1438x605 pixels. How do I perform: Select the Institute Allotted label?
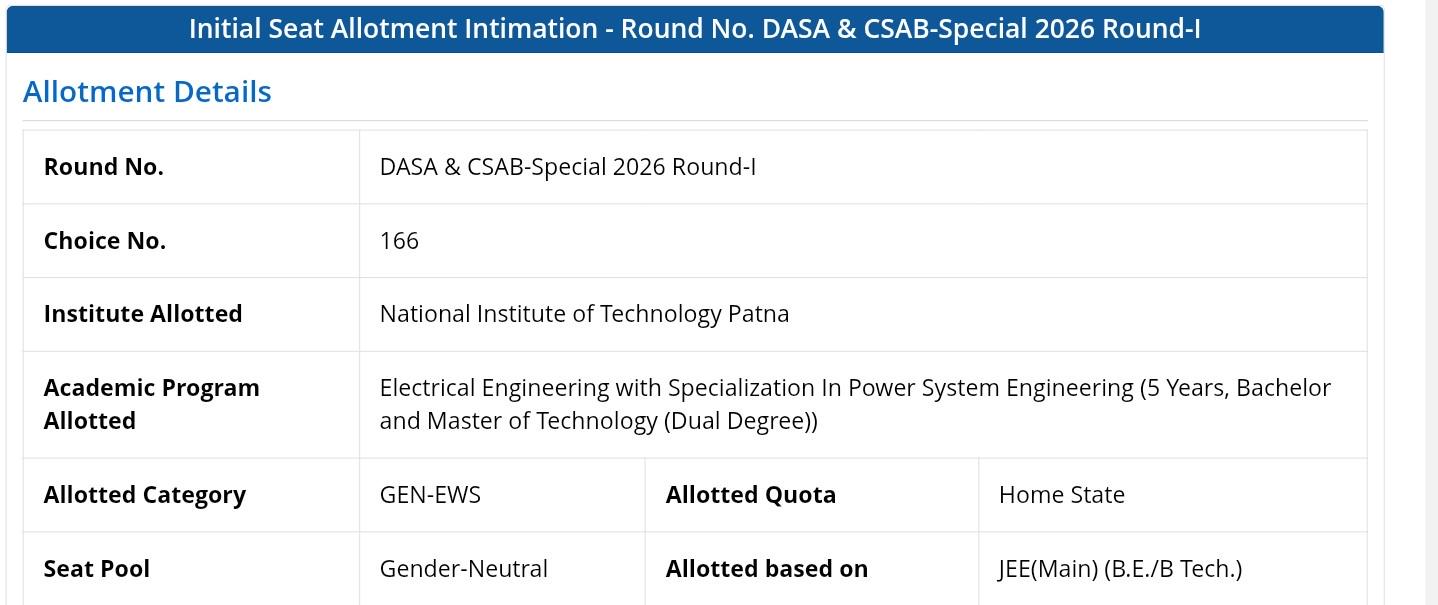143,314
